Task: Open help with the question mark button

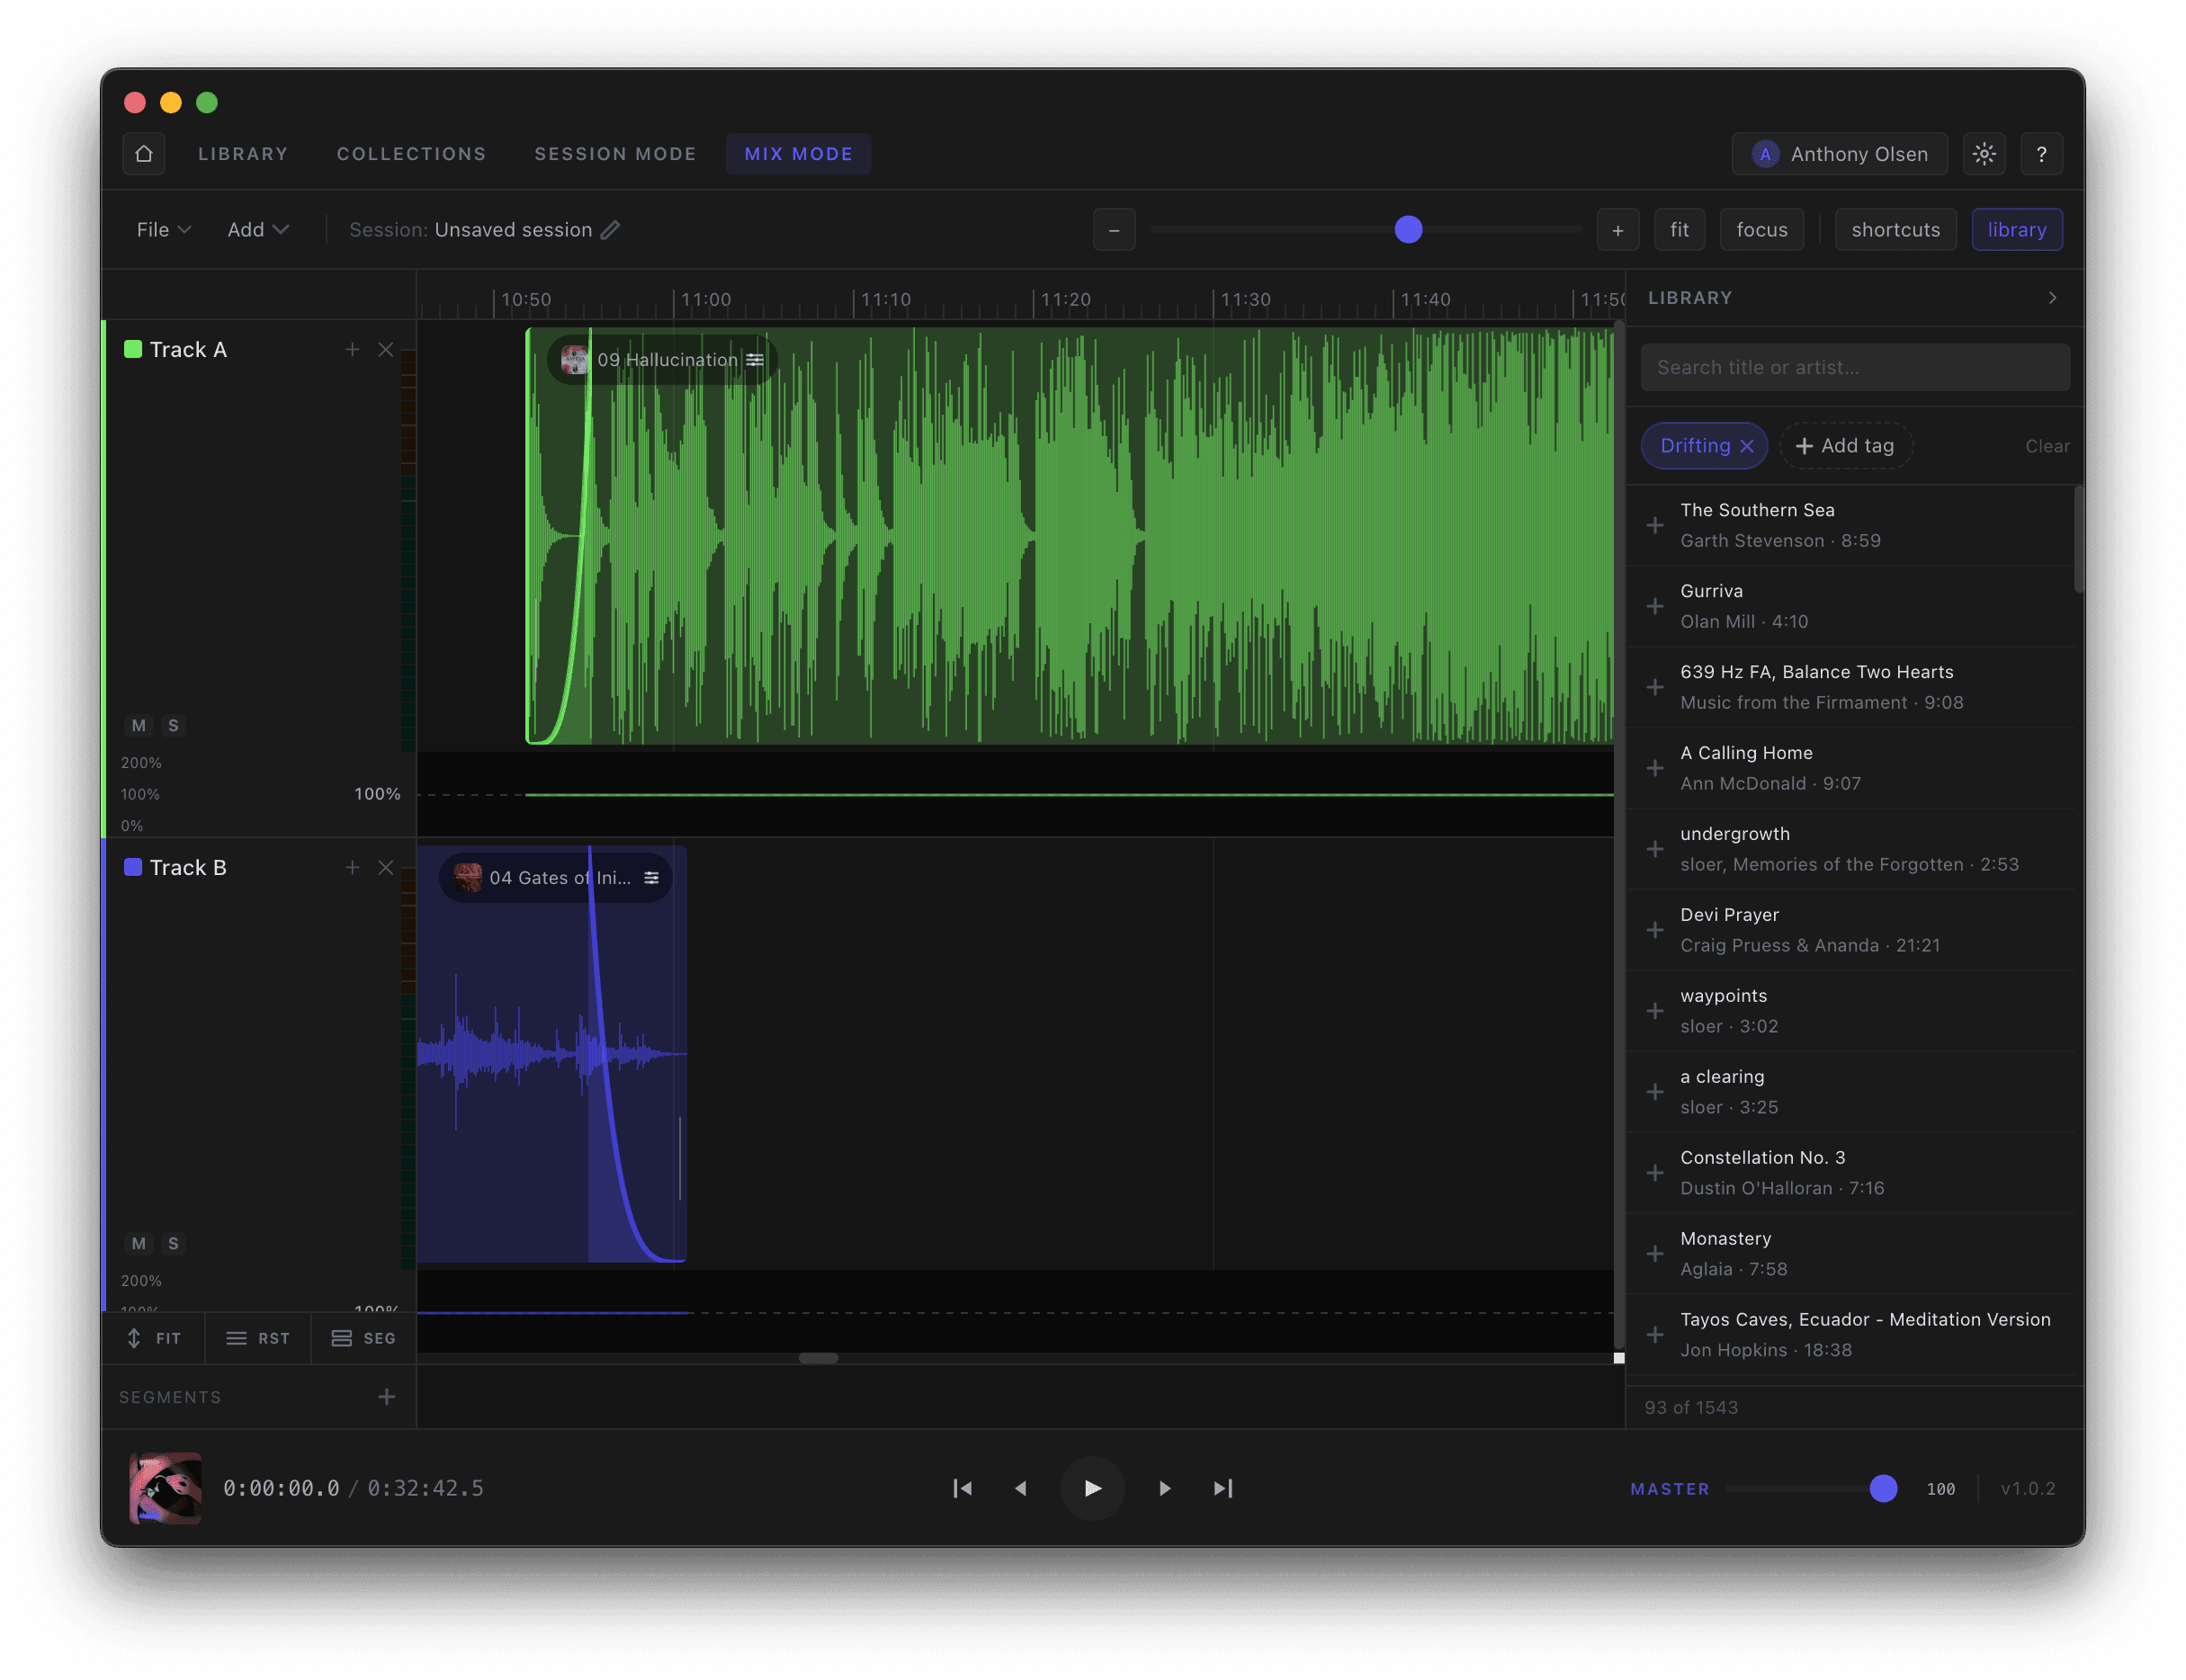Action: tap(2041, 154)
